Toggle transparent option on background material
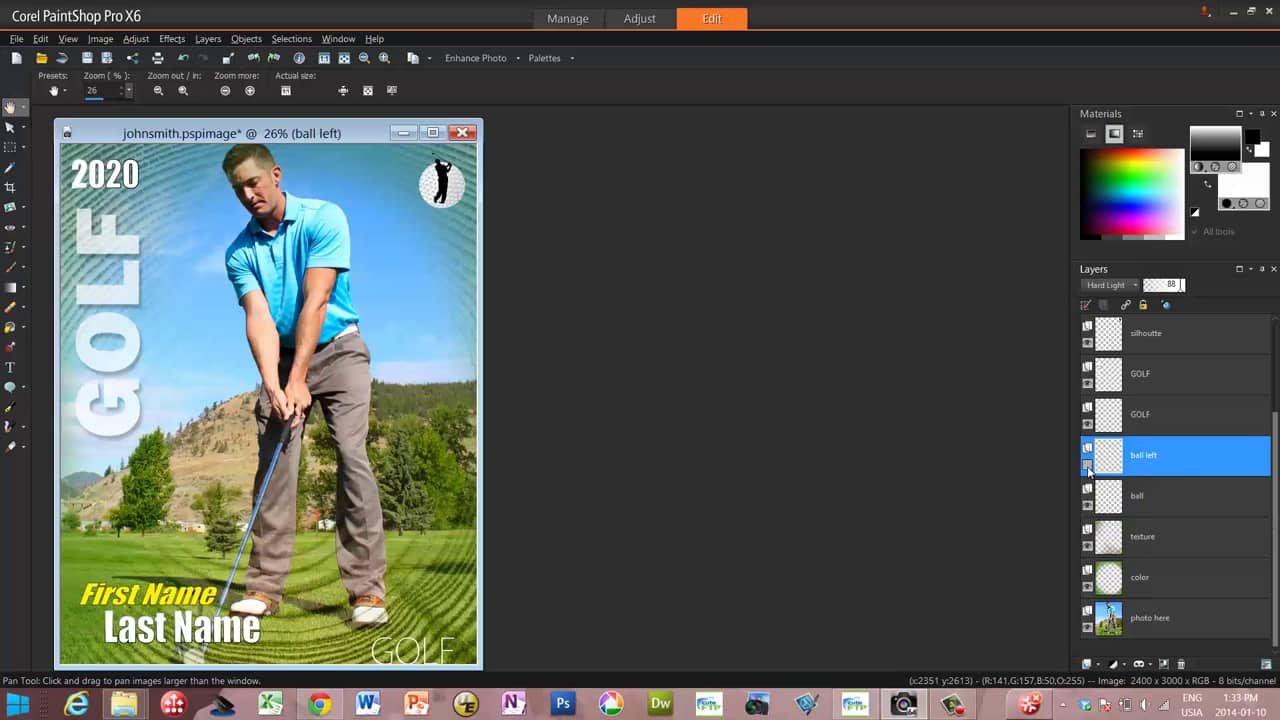1280x720 pixels. point(1259,203)
